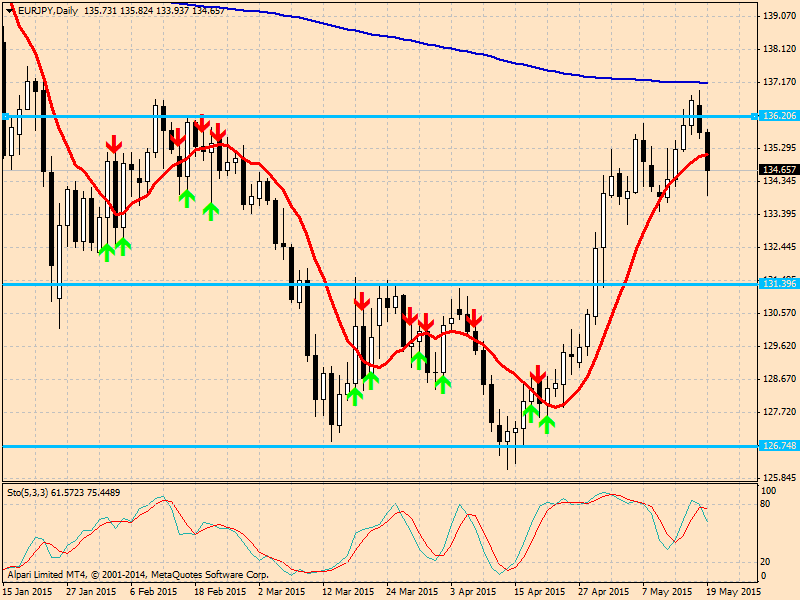Click the 125.845 price scale value
The height and width of the screenshot is (600, 800).
(779, 478)
